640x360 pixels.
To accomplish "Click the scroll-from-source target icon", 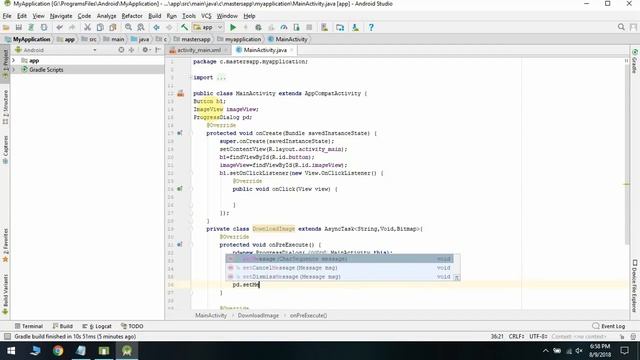I will coord(121,50).
